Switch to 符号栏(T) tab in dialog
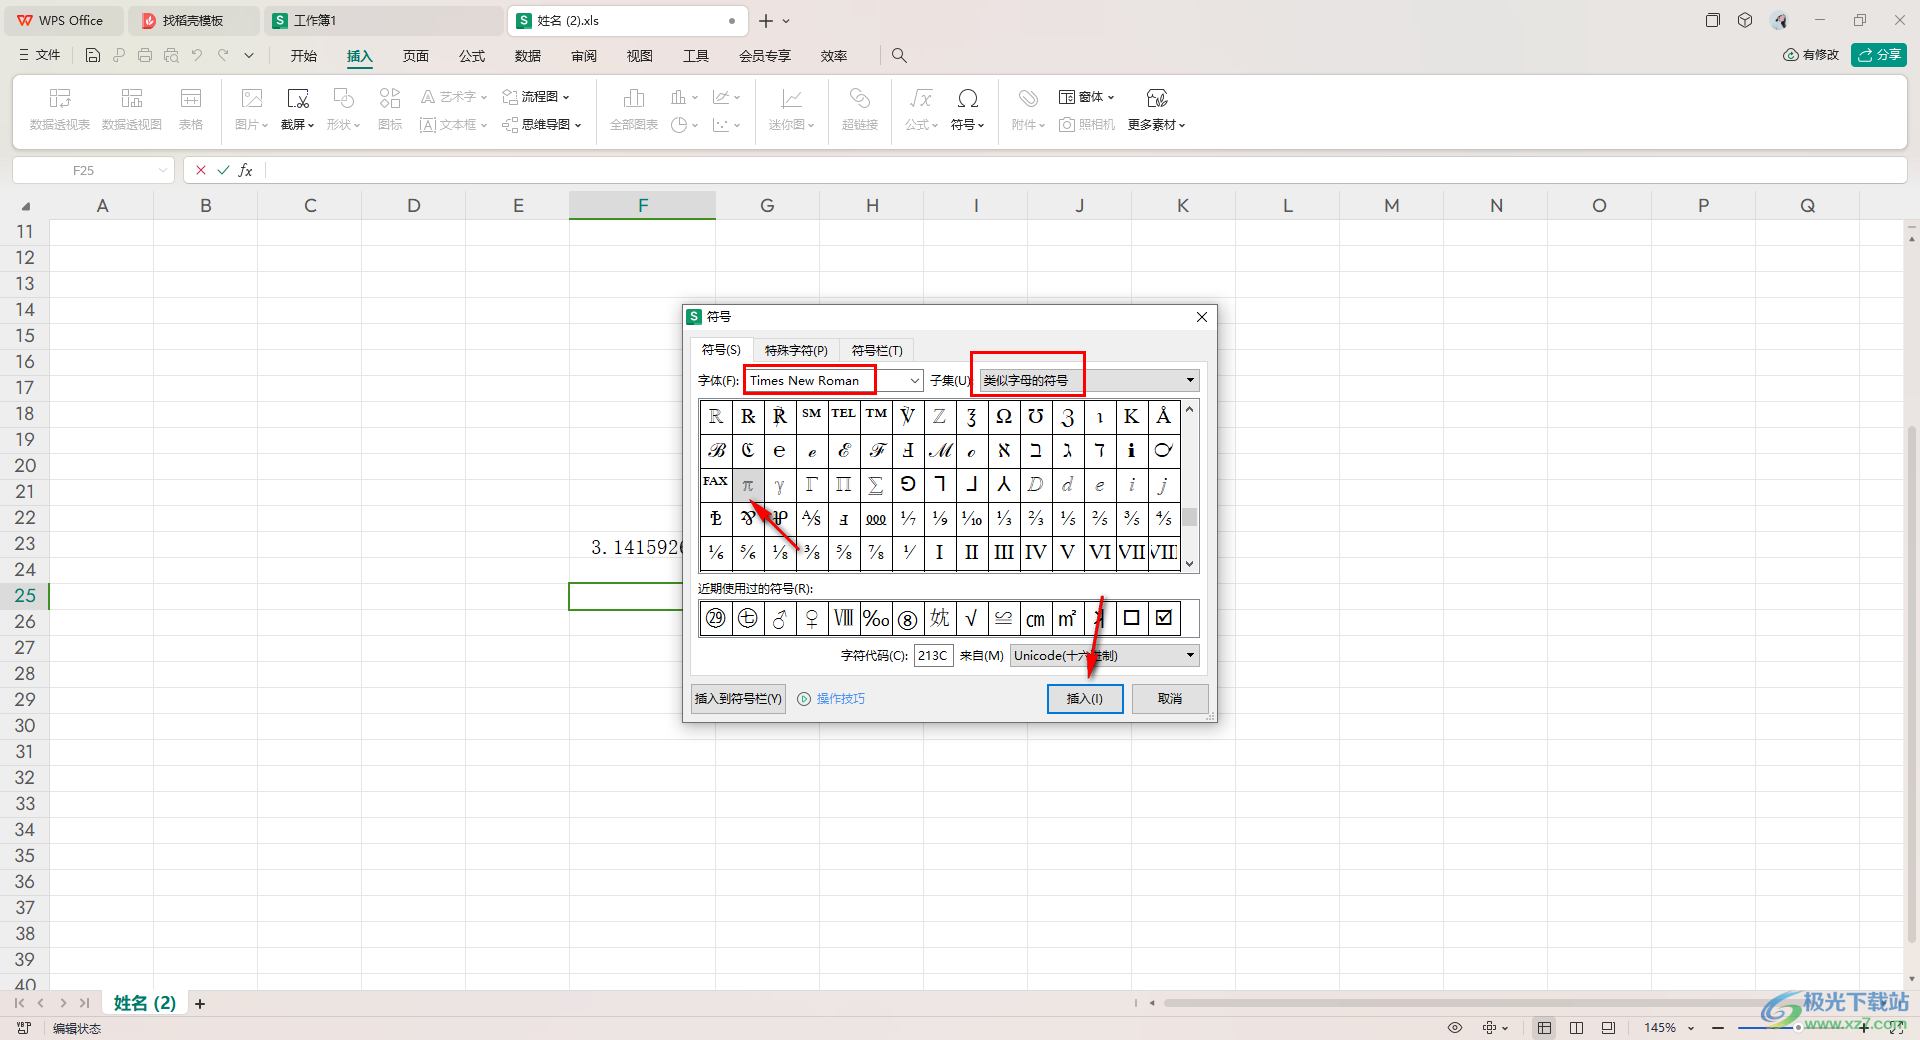 tap(877, 351)
